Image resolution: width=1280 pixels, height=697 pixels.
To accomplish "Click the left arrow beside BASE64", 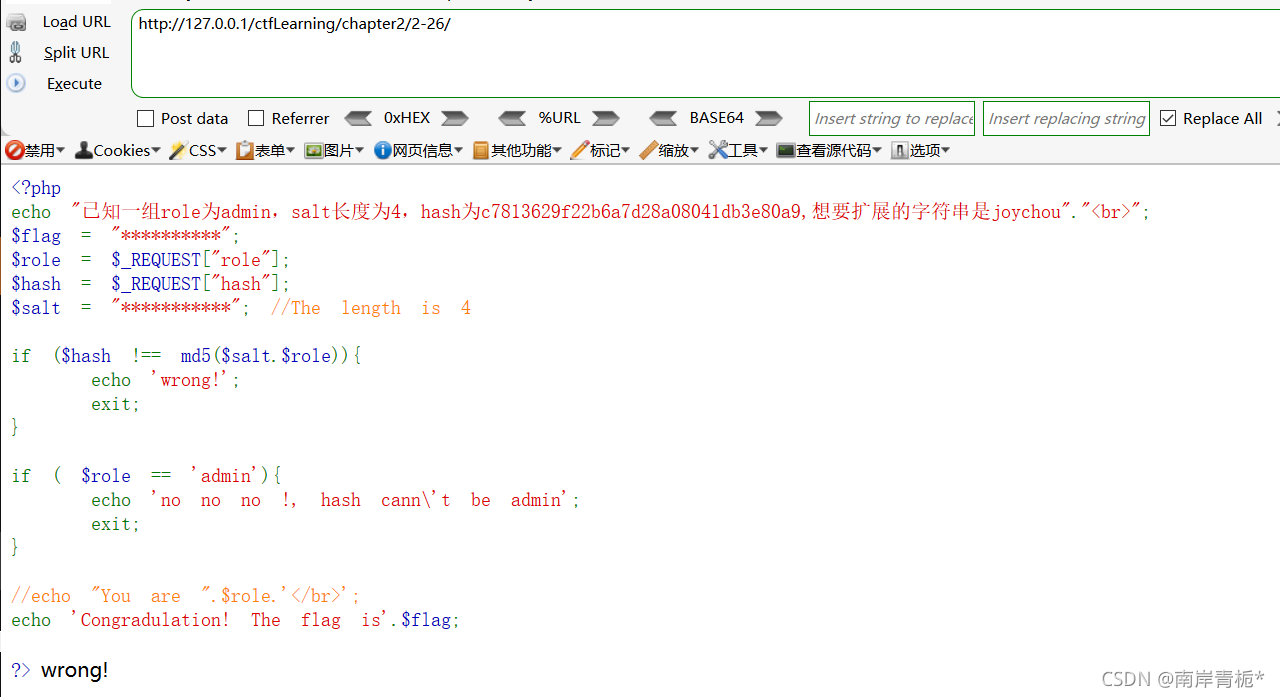I will 663,118.
